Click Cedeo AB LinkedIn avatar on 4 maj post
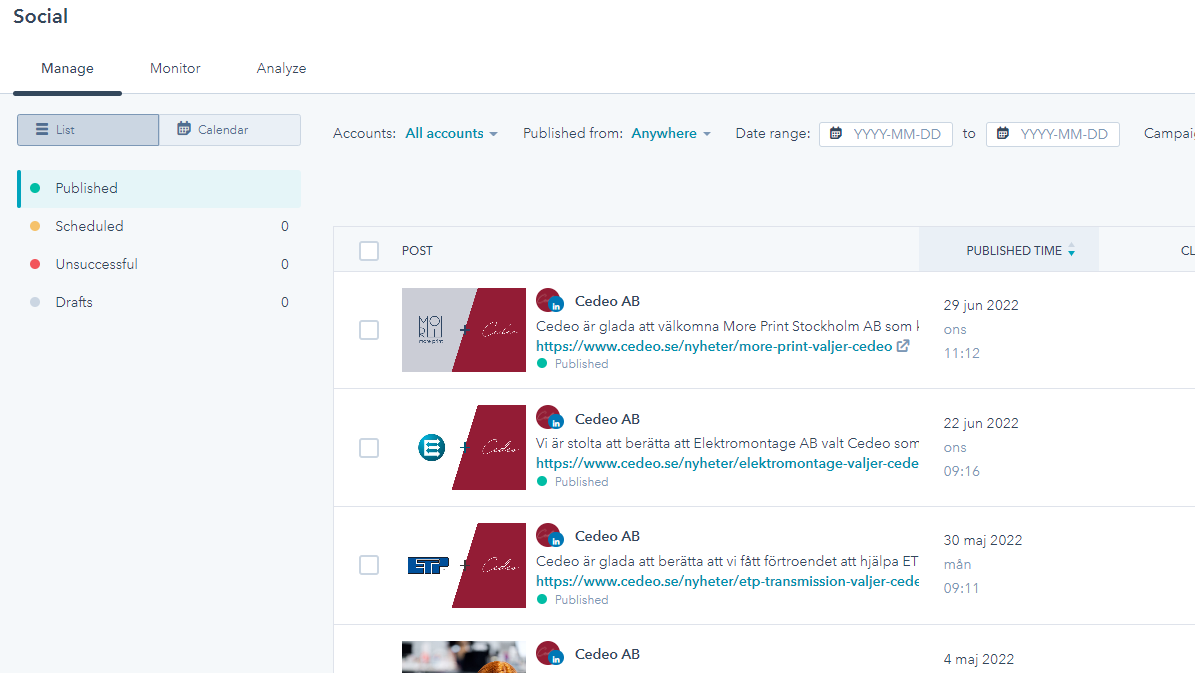The height and width of the screenshot is (673, 1195). [549, 654]
